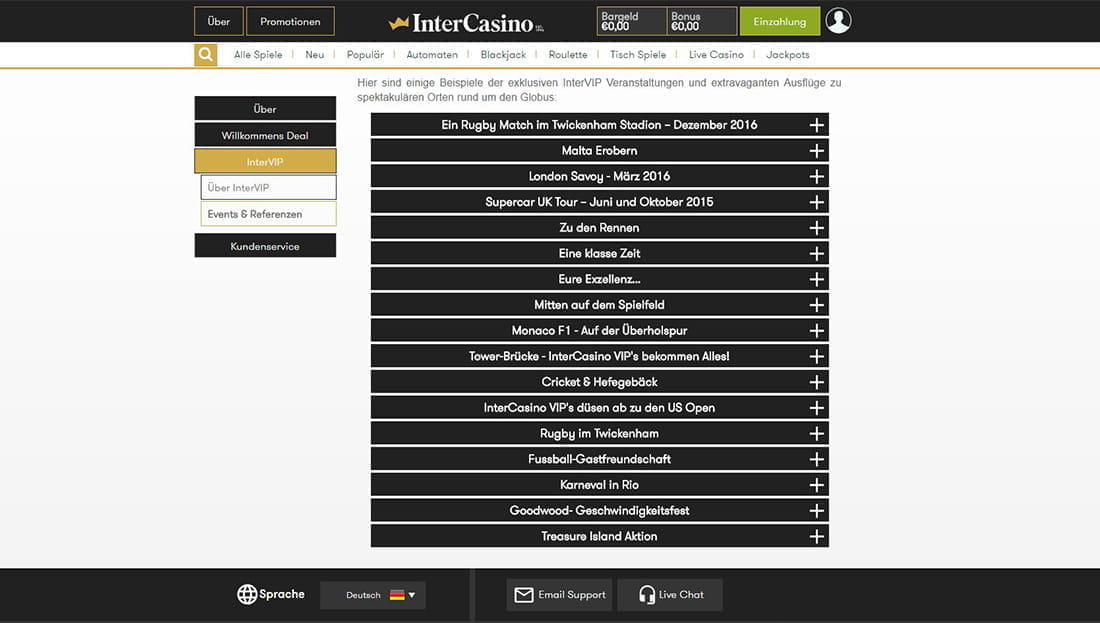Expand plus icon for Cricket & Hefegebäck
The width and height of the screenshot is (1100, 623).
click(x=816, y=382)
